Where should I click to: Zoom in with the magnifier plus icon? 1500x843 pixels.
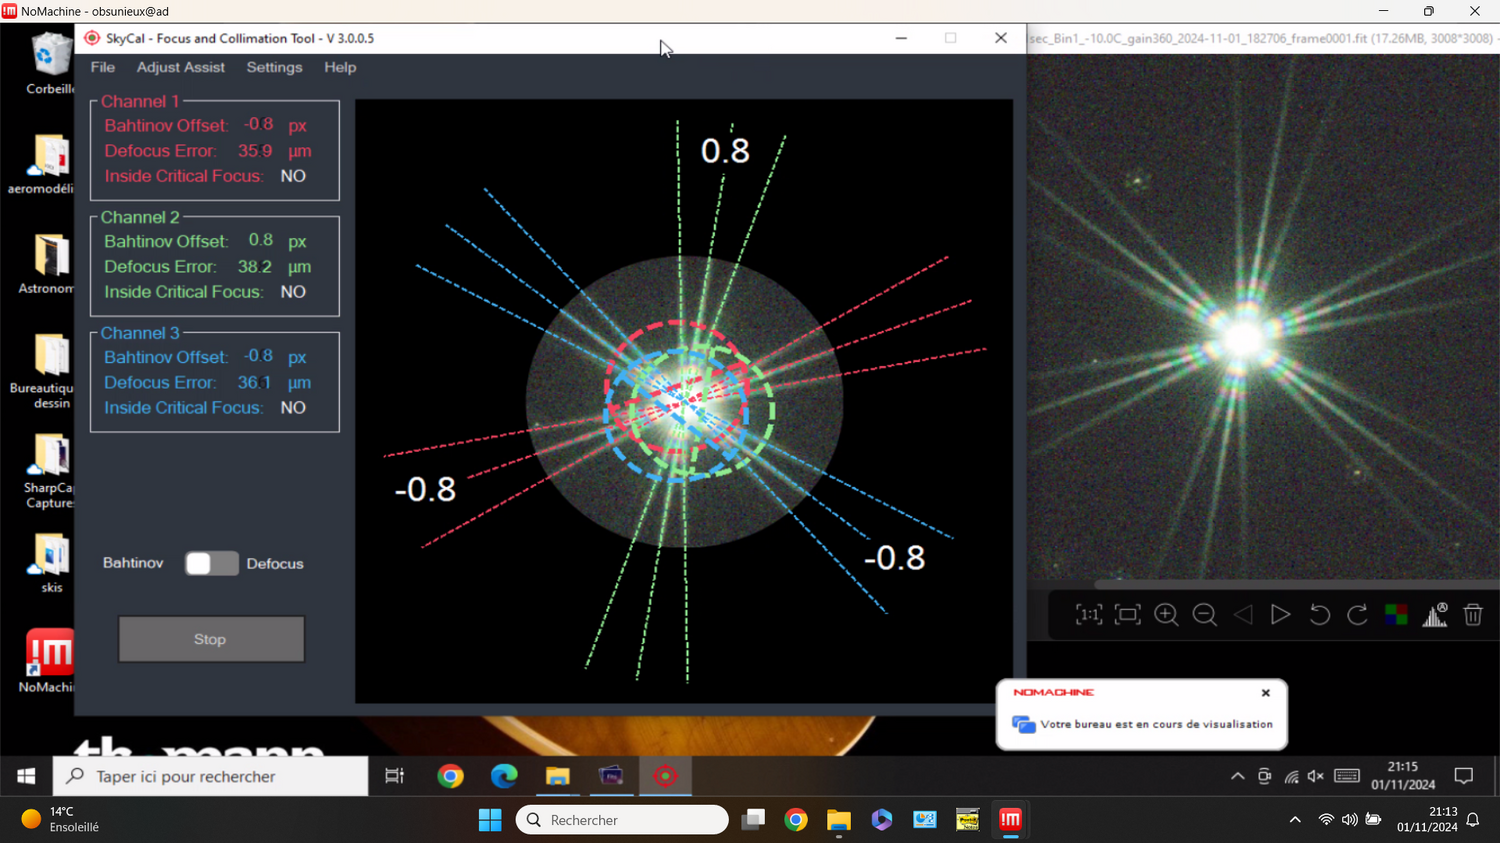[1166, 615]
